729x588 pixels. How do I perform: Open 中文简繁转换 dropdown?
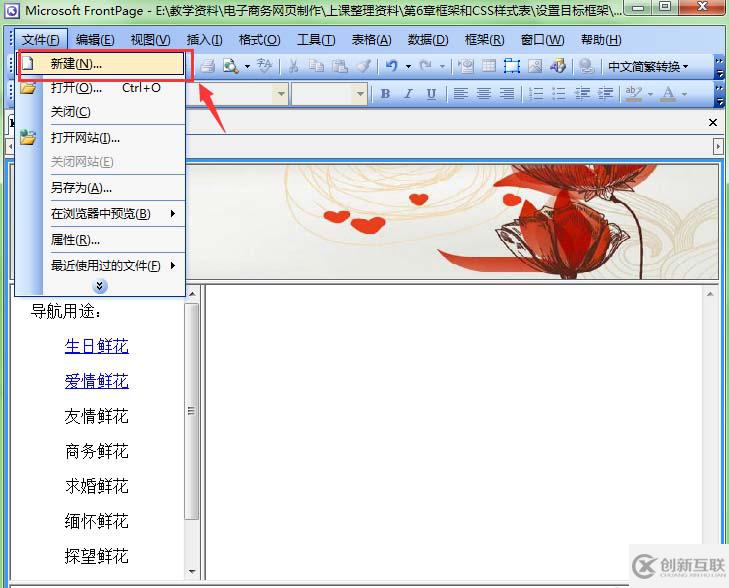tap(648, 66)
